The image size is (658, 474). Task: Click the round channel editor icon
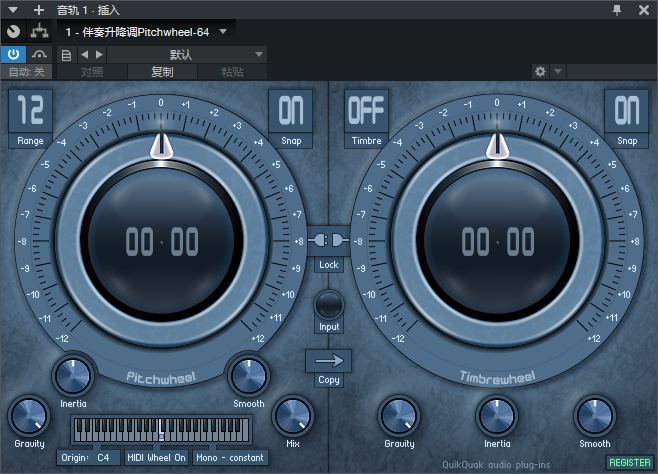click(x=13, y=31)
